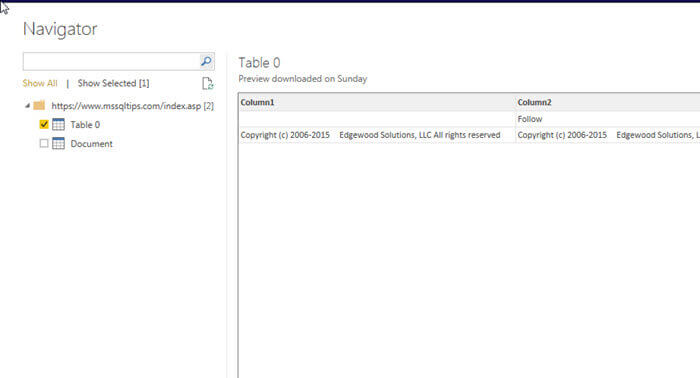This screenshot has width=700, height=378.
Task: Click the Table 0 table icon
Action: 58,125
